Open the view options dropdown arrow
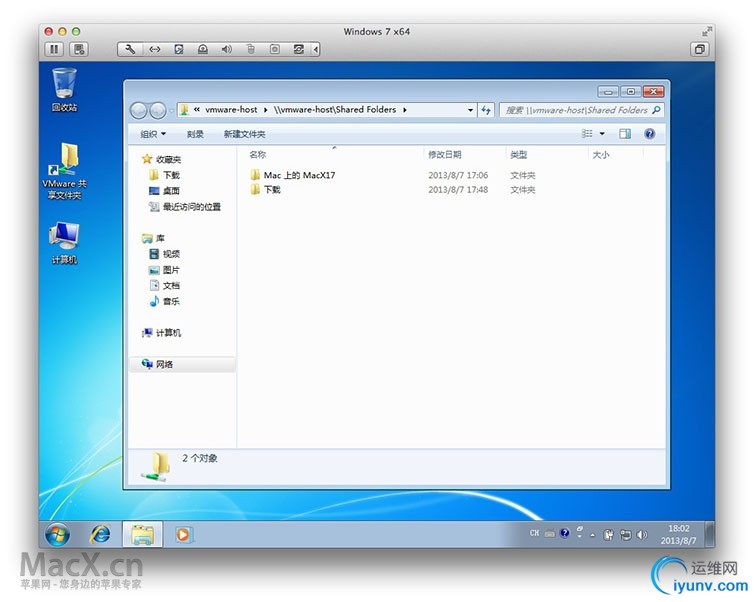 602,134
